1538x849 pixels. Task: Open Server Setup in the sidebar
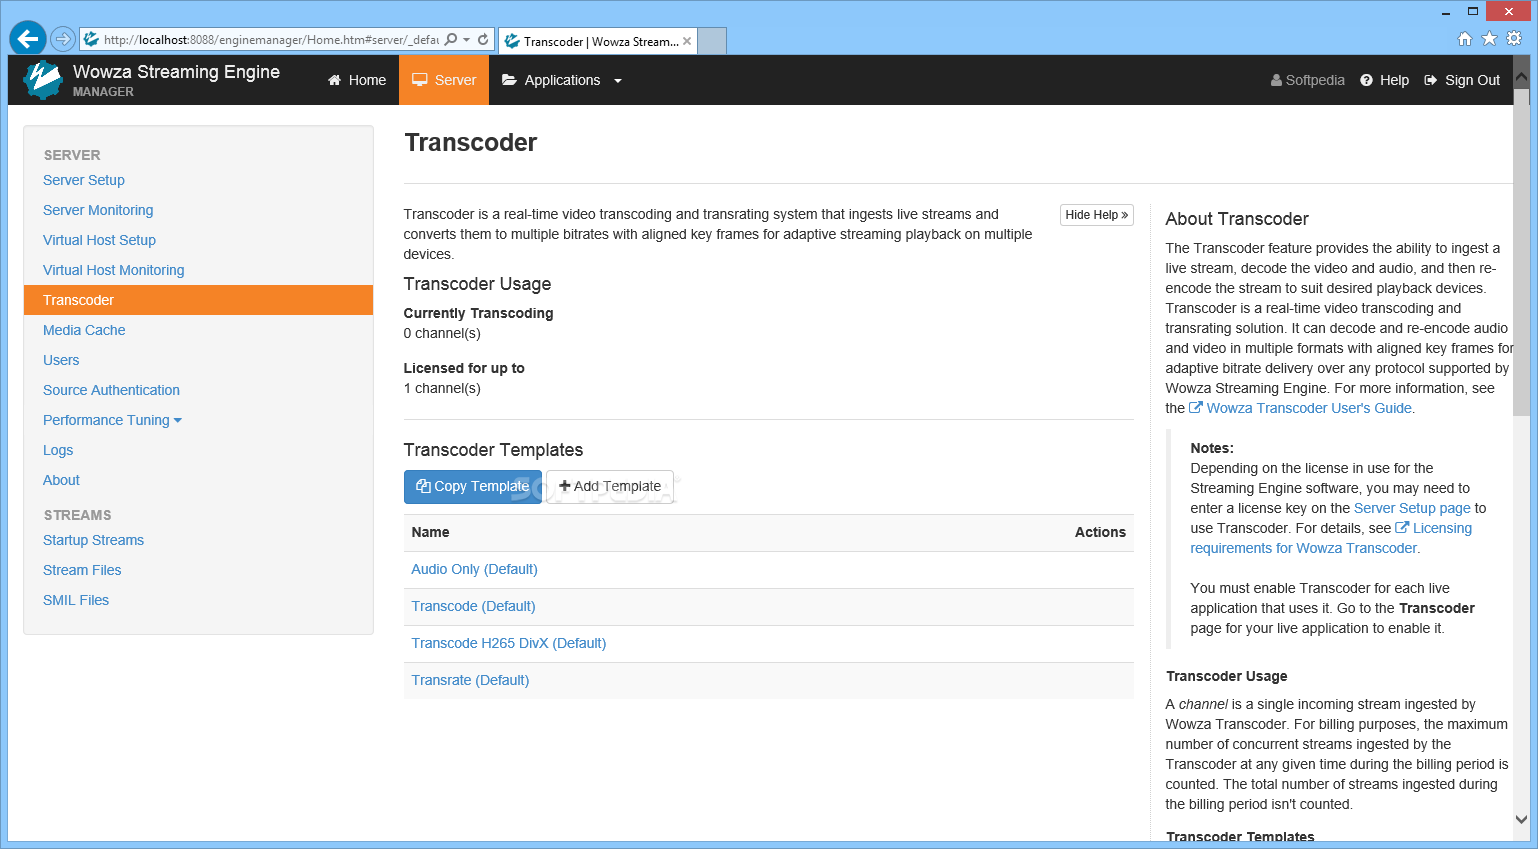coord(84,180)
